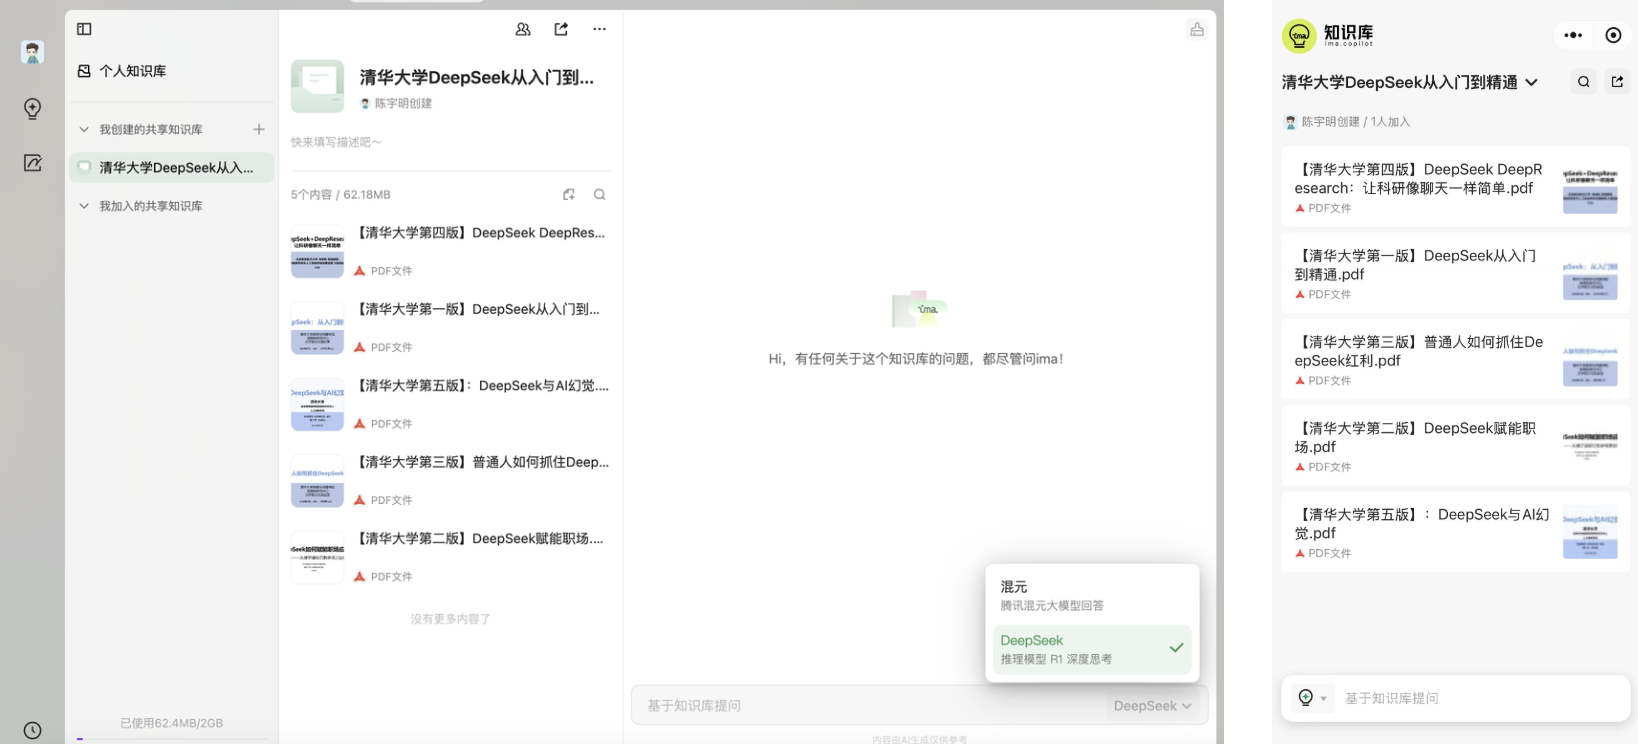
Task: Open 【清华大学第四版】DeepSeek DeepRes... in content list
Action: tap(450, 251)
